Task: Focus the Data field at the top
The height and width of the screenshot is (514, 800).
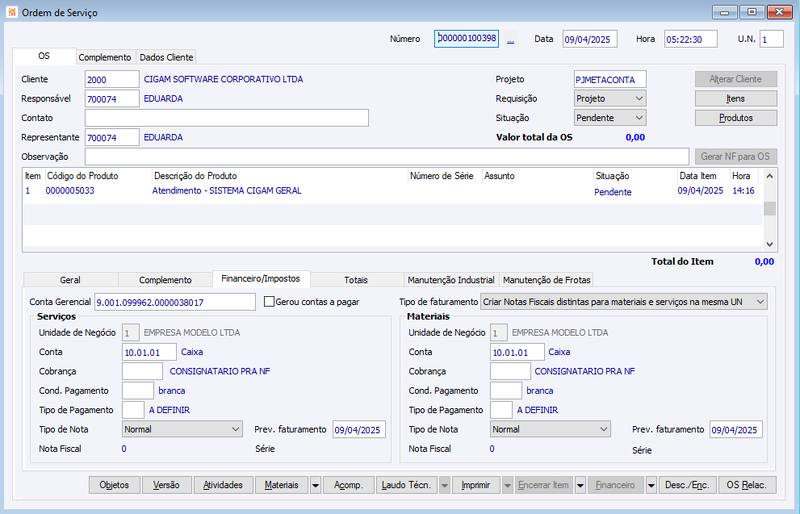Action: (x=590, y=39)
